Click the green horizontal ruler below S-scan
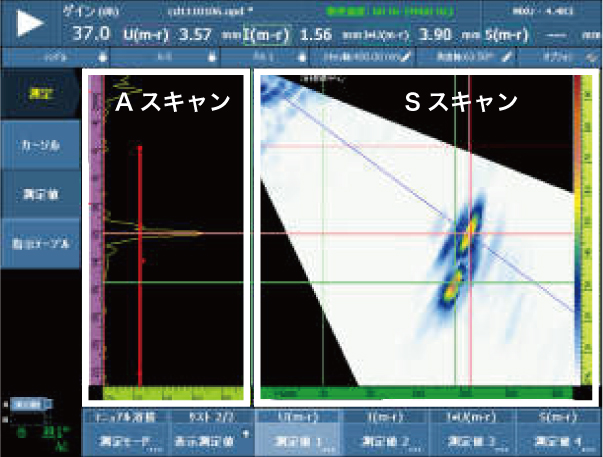 [x=420, y=393]
